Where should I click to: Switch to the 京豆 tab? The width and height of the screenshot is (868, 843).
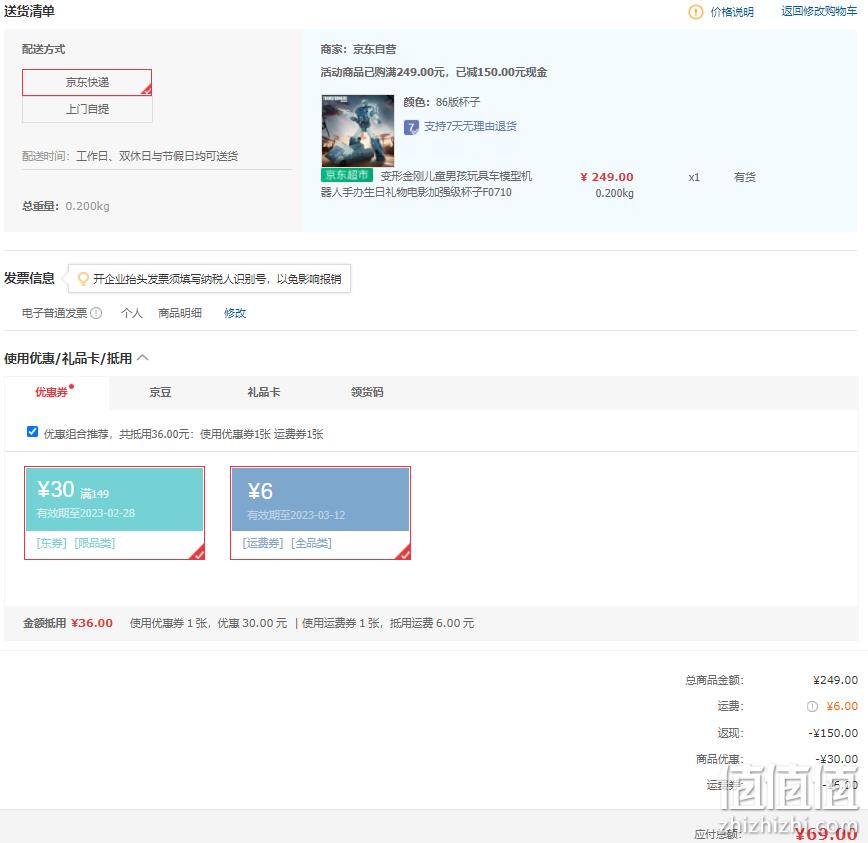(160, 392)
